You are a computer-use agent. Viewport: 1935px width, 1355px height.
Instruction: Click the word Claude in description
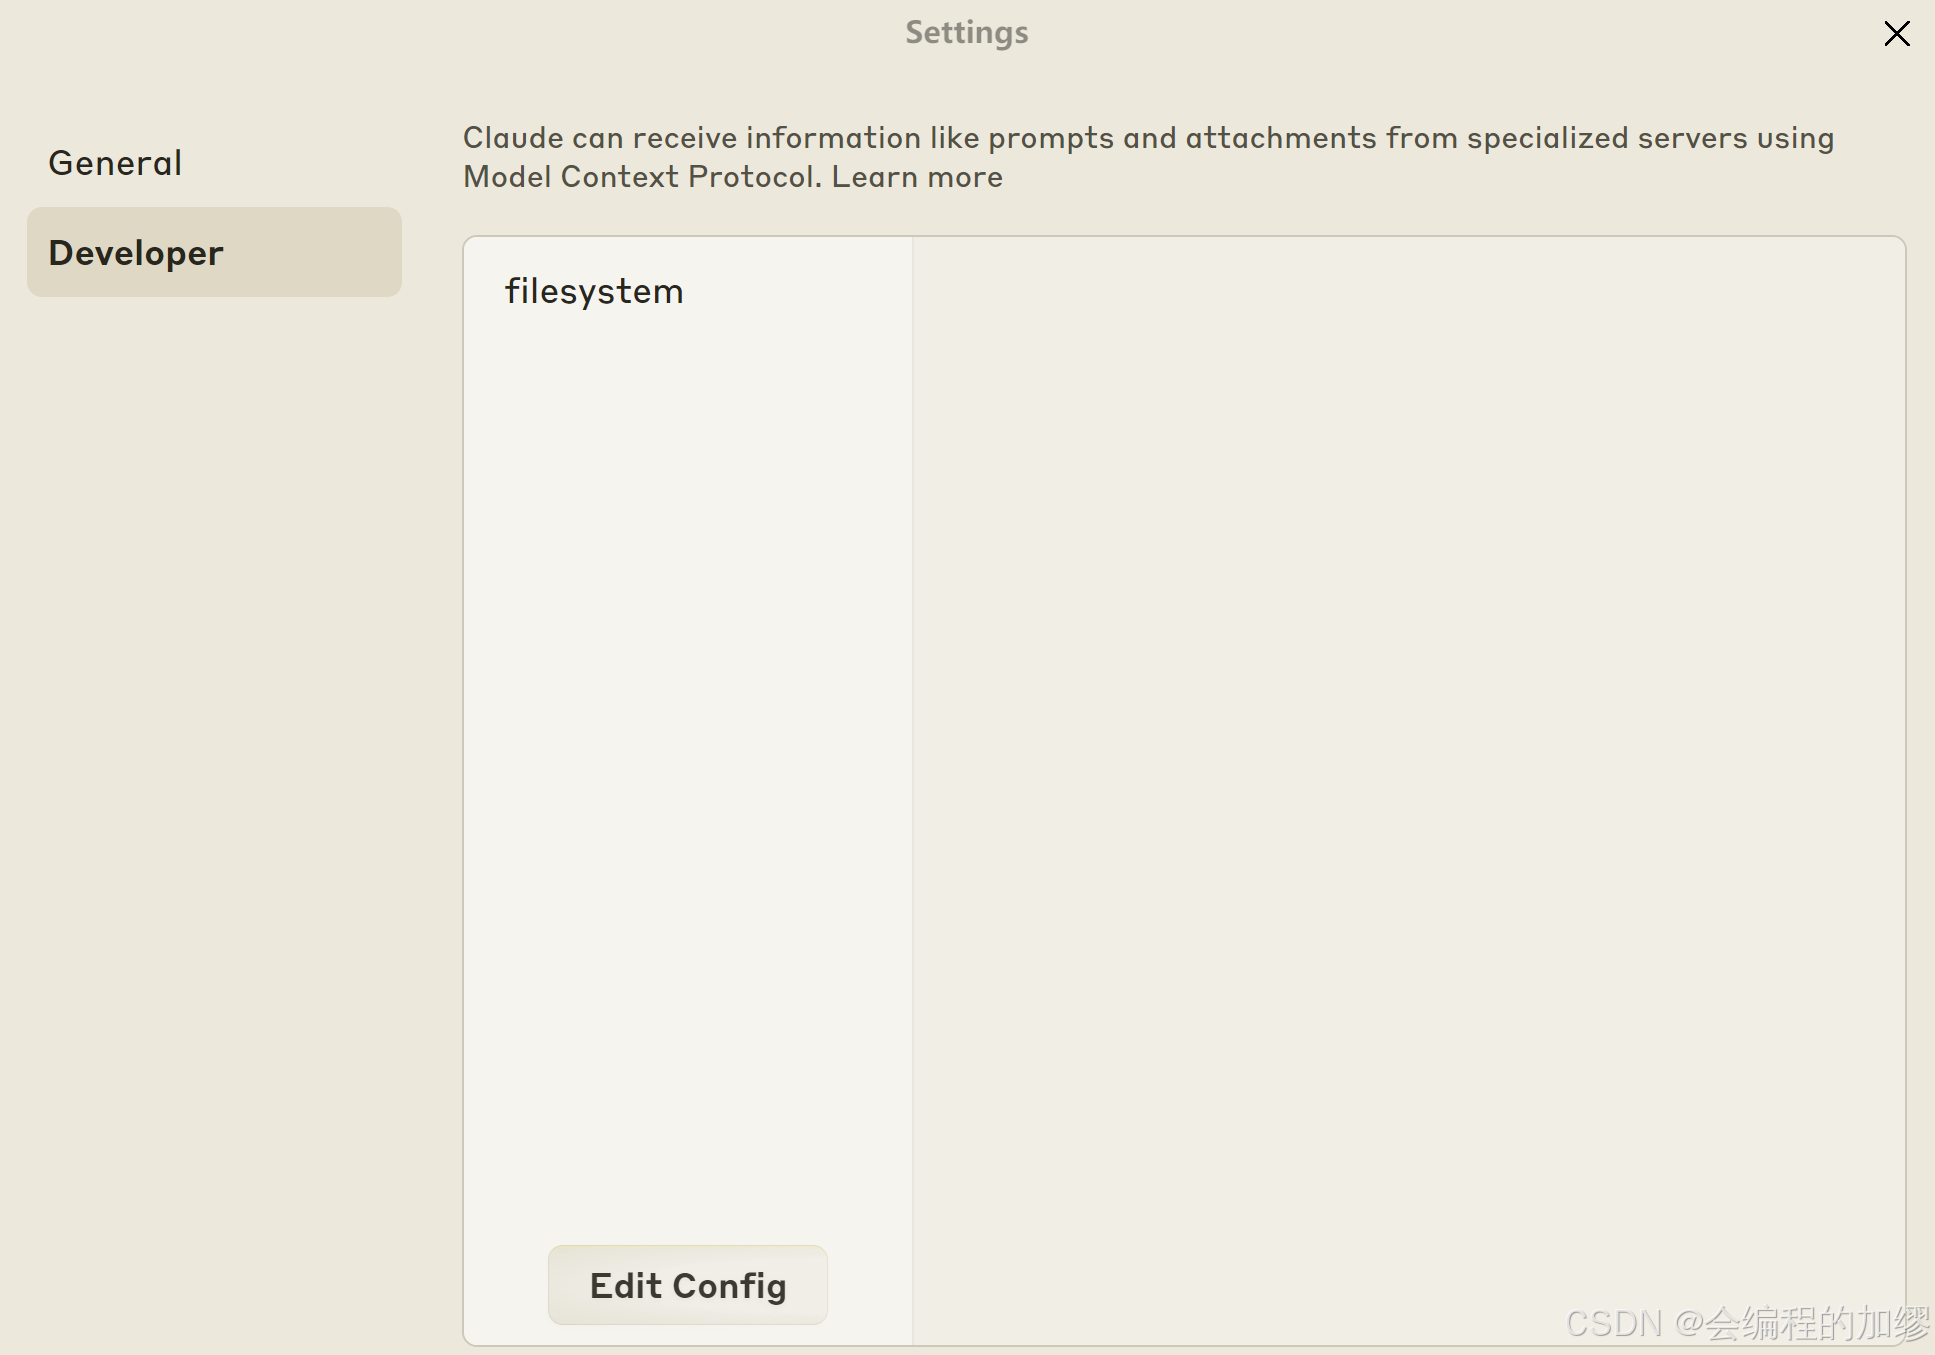(513, 138)
